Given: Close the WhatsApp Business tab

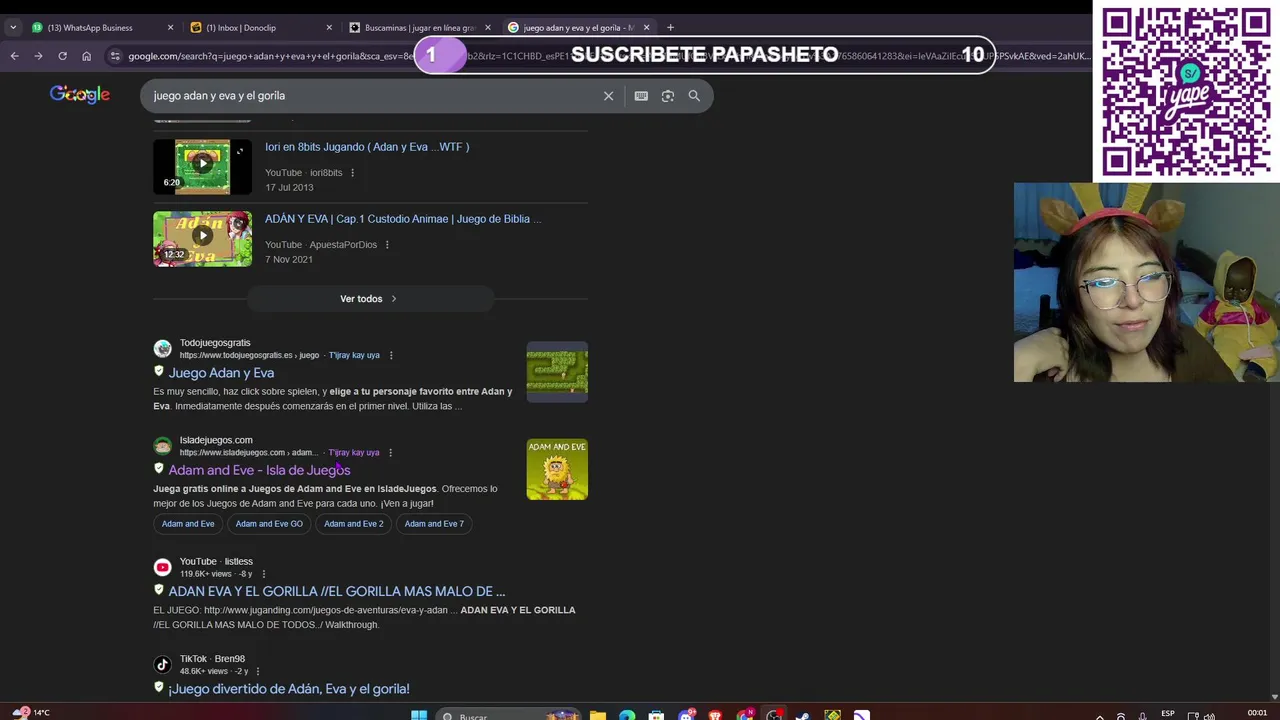Looking at the screenshot, I should pos(170,27).
